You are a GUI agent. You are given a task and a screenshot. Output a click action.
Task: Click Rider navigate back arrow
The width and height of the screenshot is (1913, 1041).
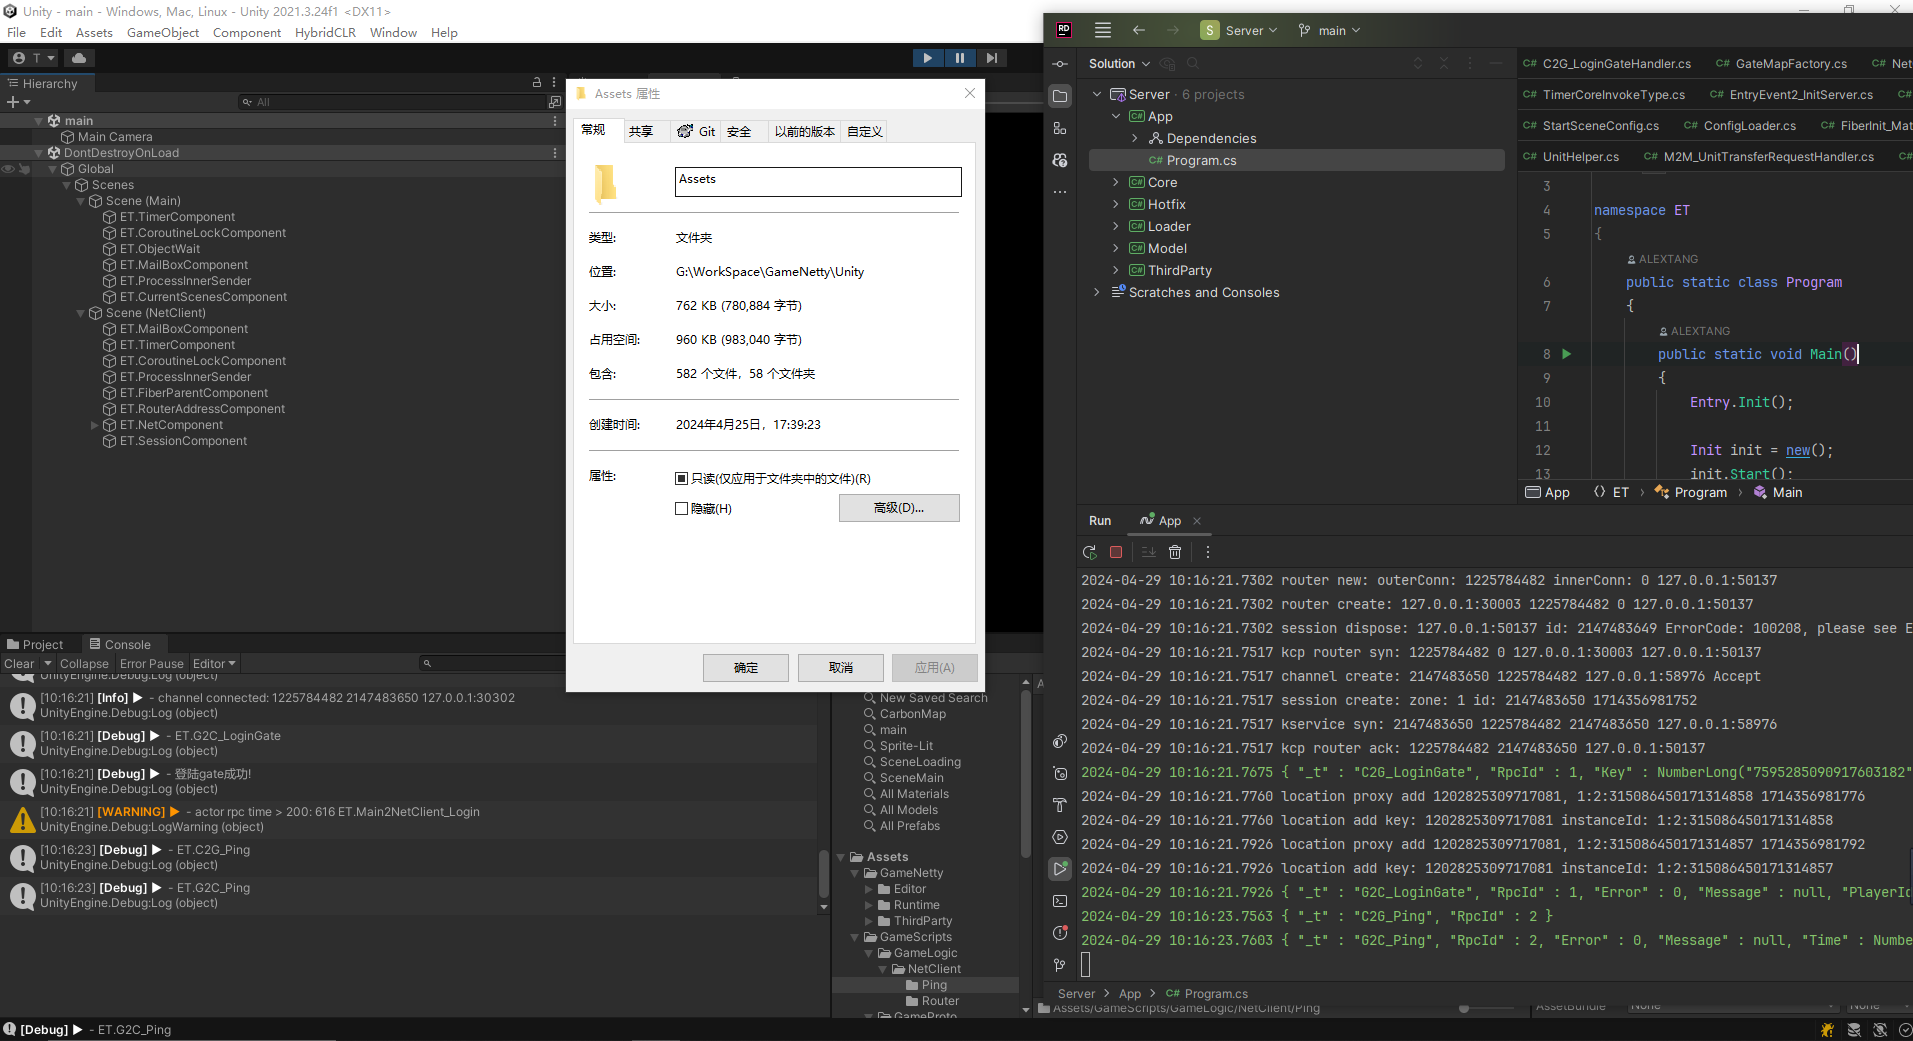coord(1139,30)
